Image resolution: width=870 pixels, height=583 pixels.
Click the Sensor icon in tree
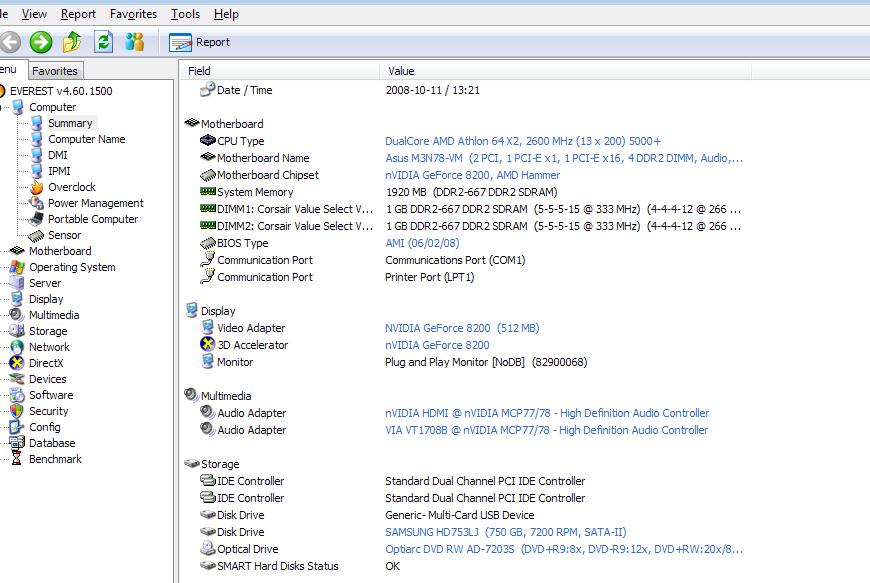pos(37,236)
